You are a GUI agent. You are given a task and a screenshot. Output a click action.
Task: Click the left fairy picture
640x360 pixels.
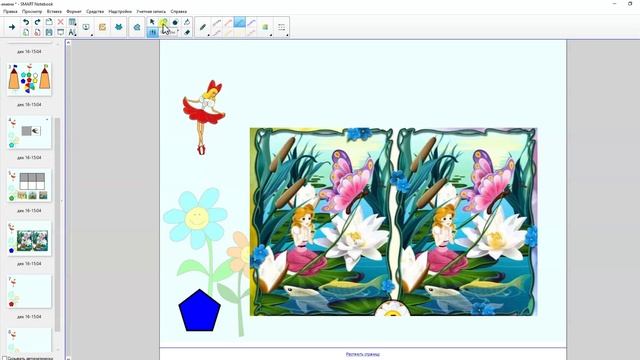coord(322,222)
